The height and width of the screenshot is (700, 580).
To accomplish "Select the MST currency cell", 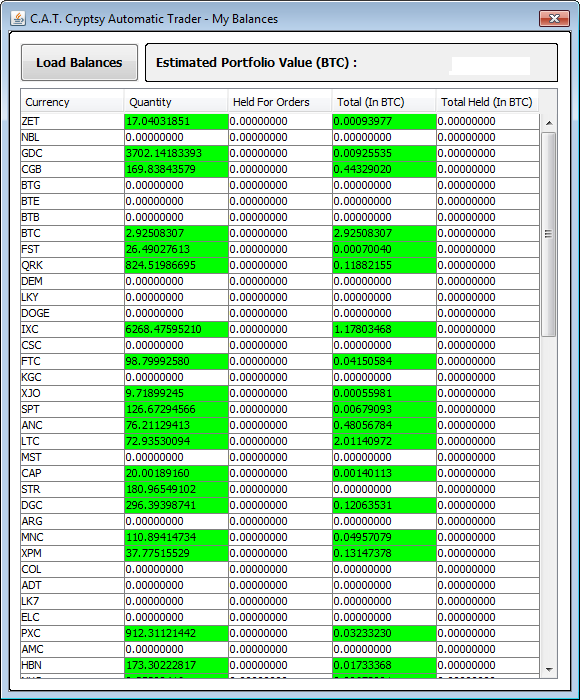I will coord(72,458).
